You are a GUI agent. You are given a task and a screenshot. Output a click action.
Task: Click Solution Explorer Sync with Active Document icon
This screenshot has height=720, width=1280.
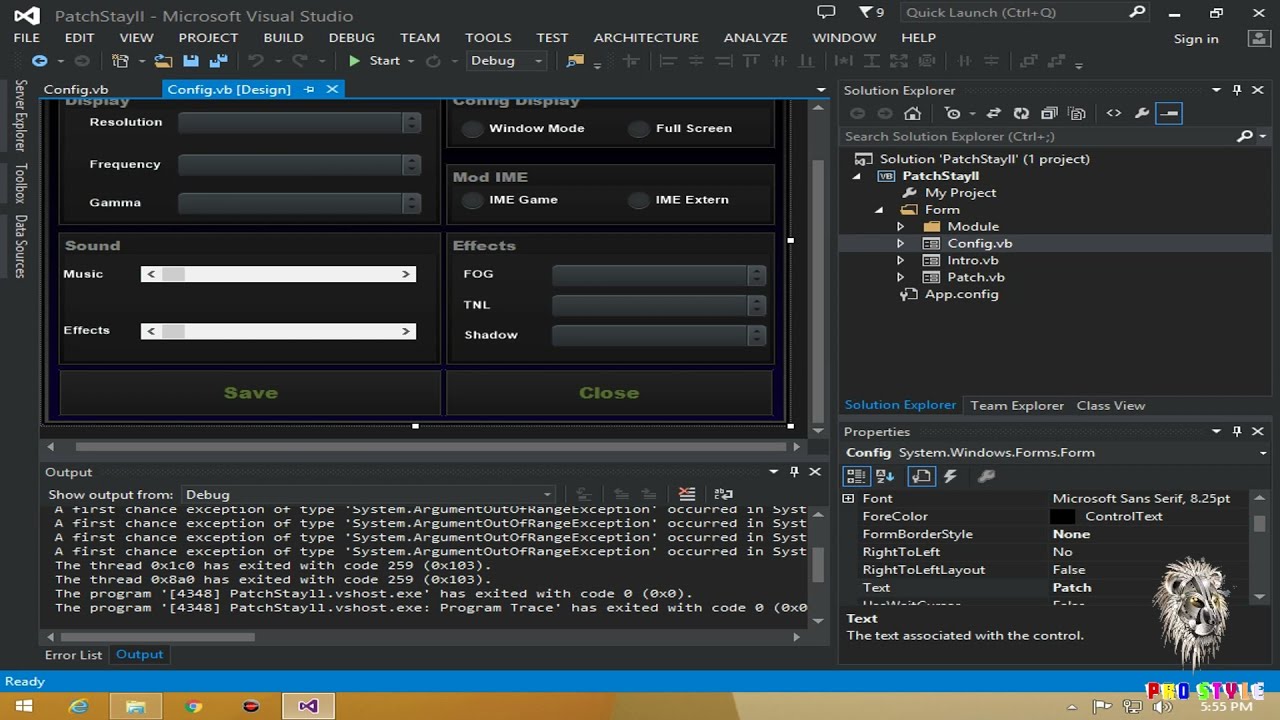[x=993, y=113]
